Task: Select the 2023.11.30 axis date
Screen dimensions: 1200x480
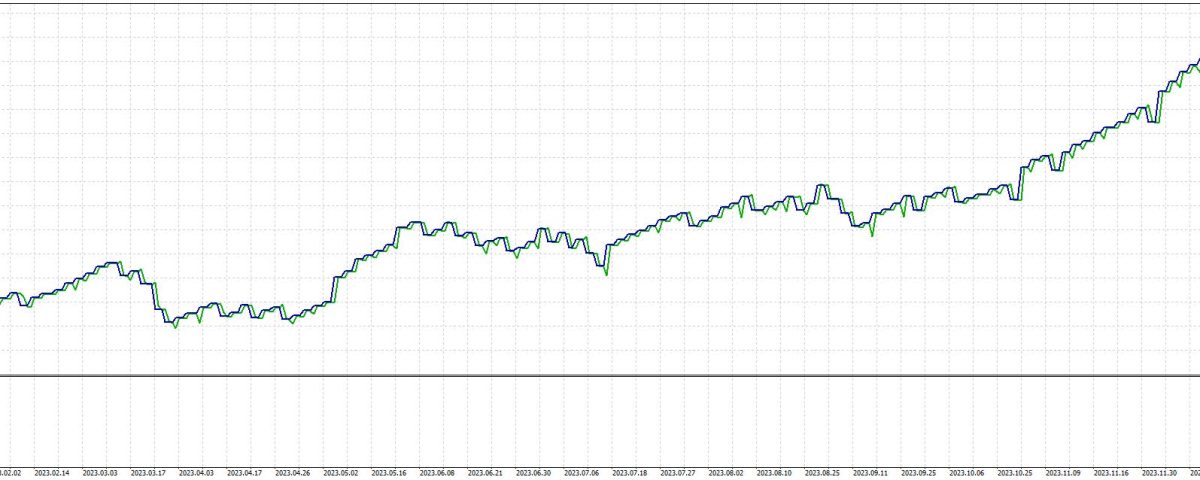Action: [1160, 473]
